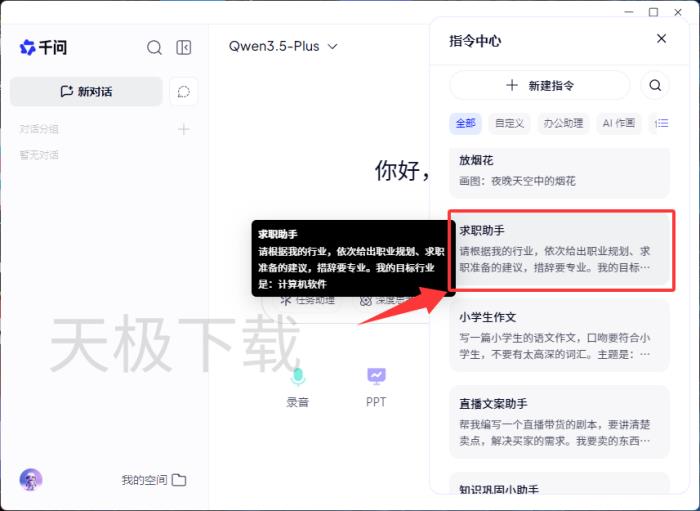Open the PPT presentation icon
The height and width of the screenshot is (511, 700).
pyautogui.click(x=376, y=376)
